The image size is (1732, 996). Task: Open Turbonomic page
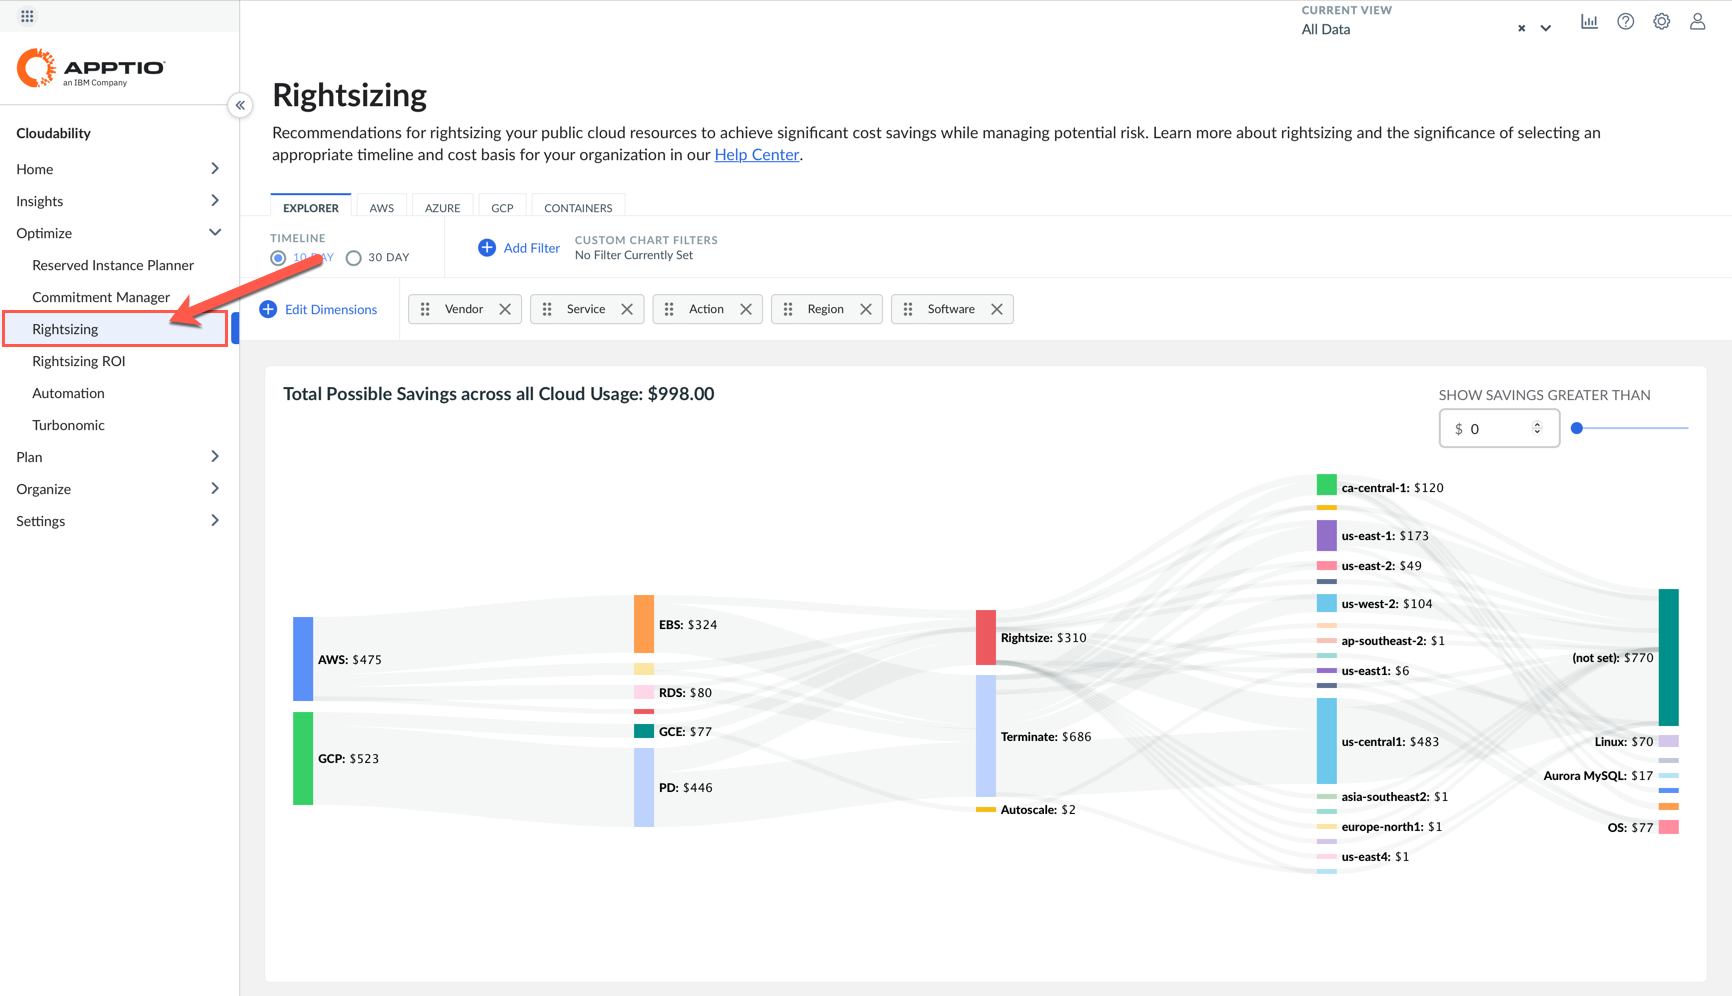pos(68,425)
